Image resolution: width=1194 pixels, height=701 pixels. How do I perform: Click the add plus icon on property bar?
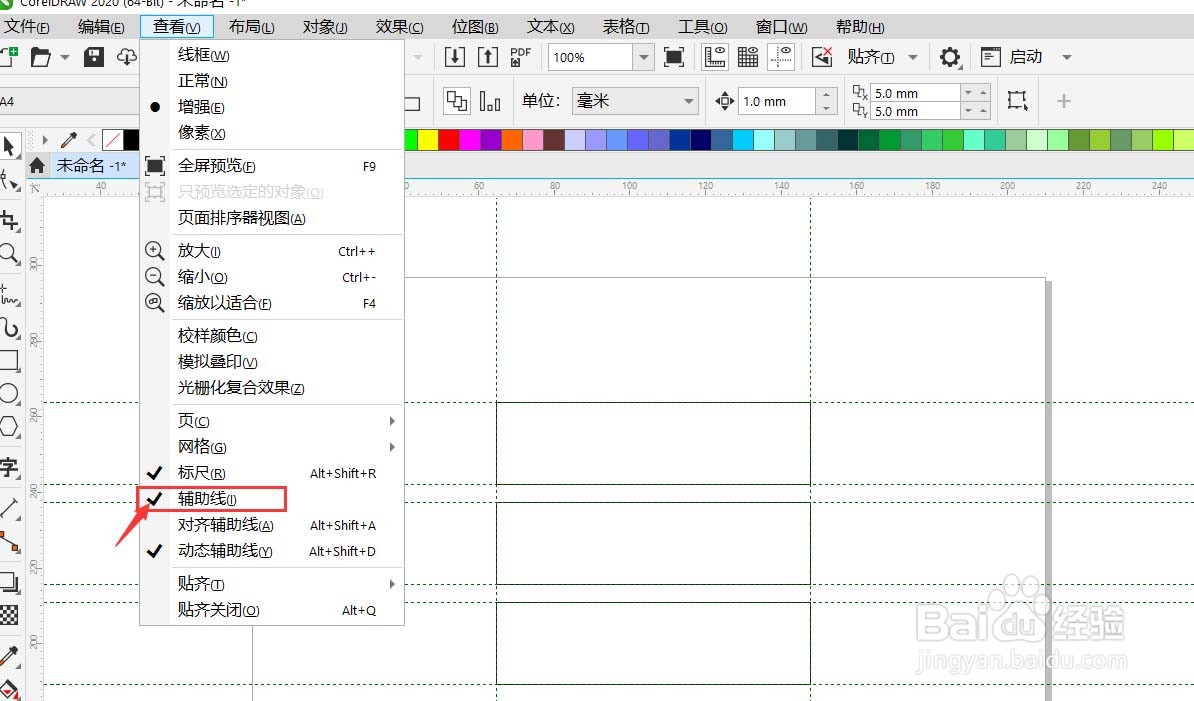click(x=1064, y=101)
